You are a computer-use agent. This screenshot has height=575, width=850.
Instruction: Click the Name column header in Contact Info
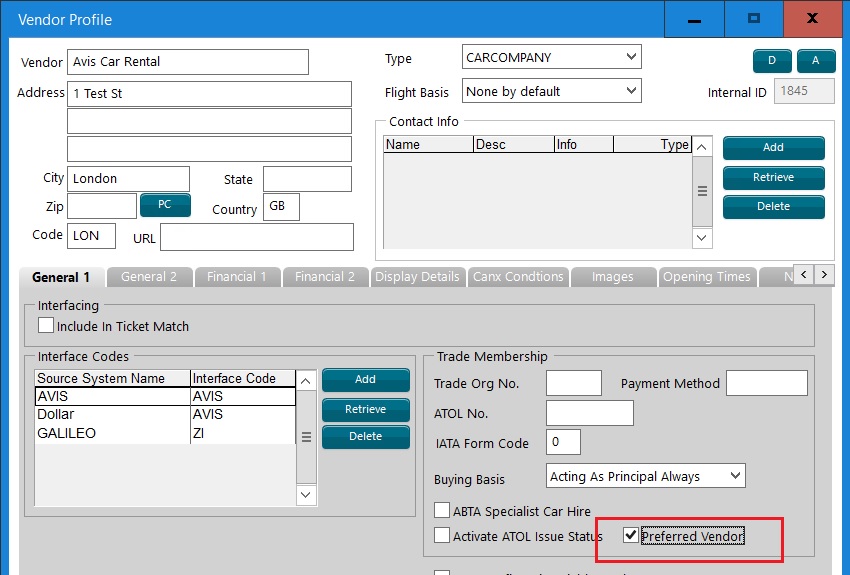(x=428, y=145)
